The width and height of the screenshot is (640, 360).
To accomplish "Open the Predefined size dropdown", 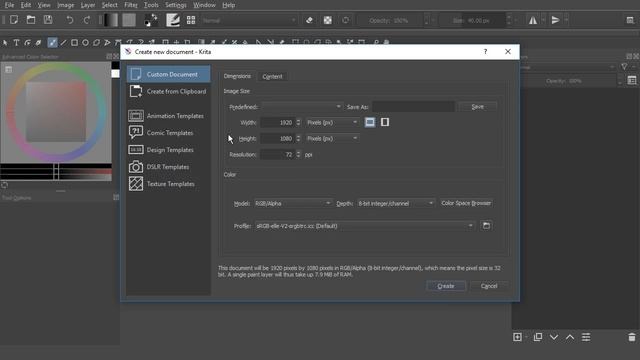I will (x=302, y=107).
